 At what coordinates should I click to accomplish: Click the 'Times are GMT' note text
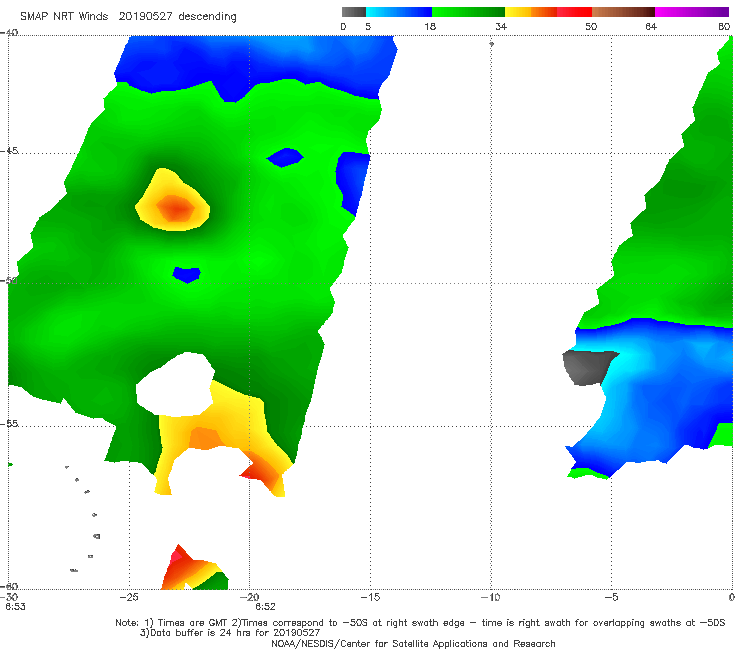click(x=193, y=623)
